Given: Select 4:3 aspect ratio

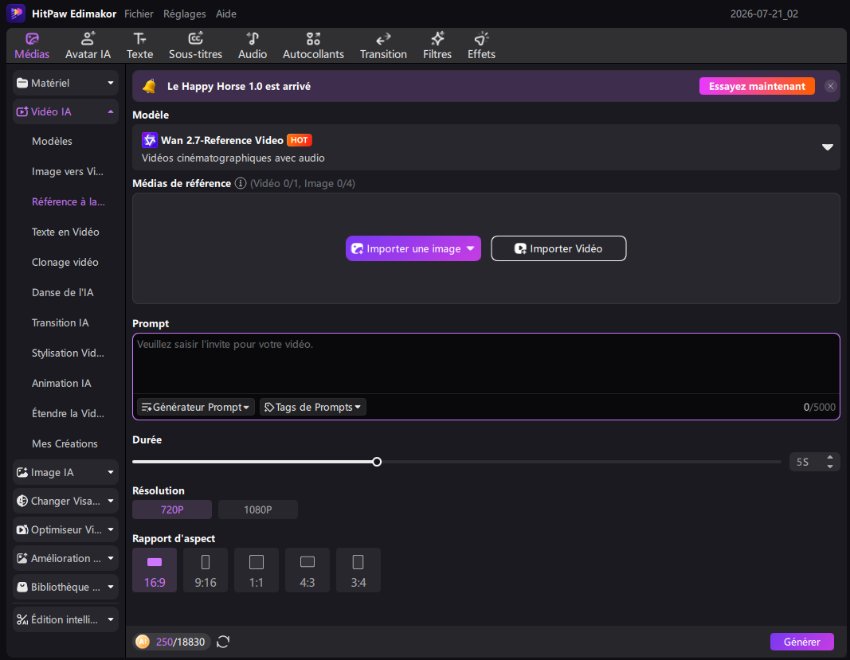Looking at the screenshot, I should point(307,571).
